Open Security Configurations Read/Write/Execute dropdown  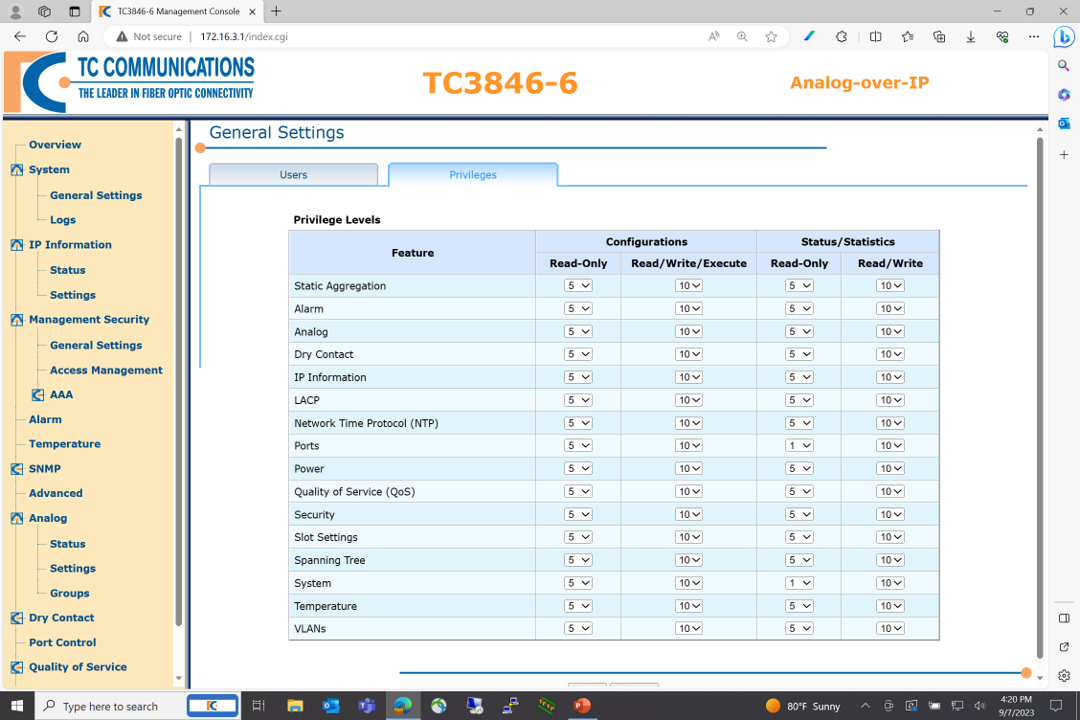pos(689,514)
